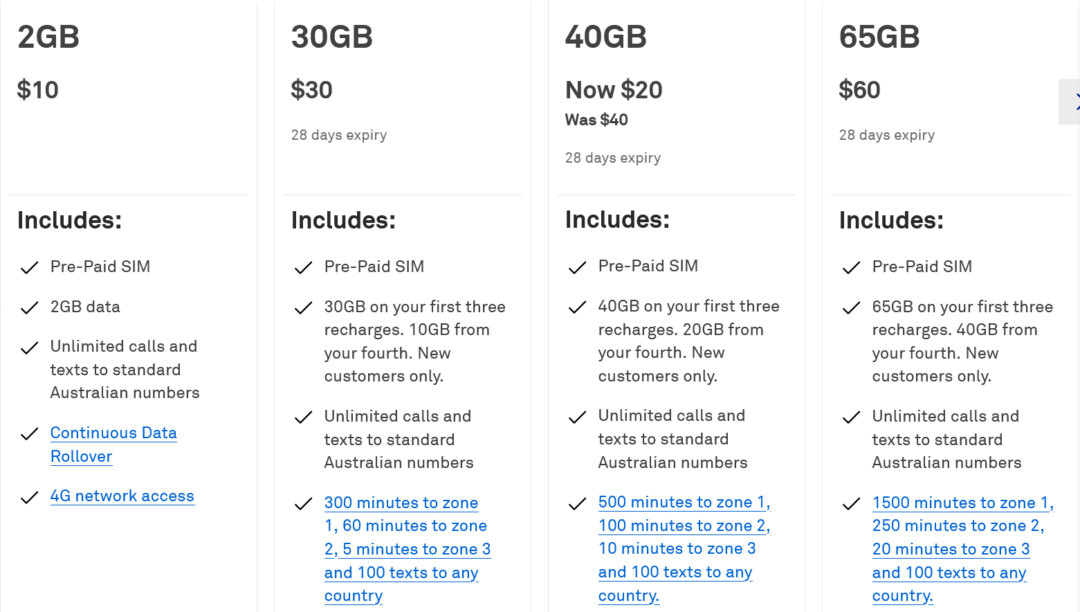The height and width of the screenshot is (612, 1080).
Task: Click the next carousel arrow on right edge
Action: point(1072,101)
